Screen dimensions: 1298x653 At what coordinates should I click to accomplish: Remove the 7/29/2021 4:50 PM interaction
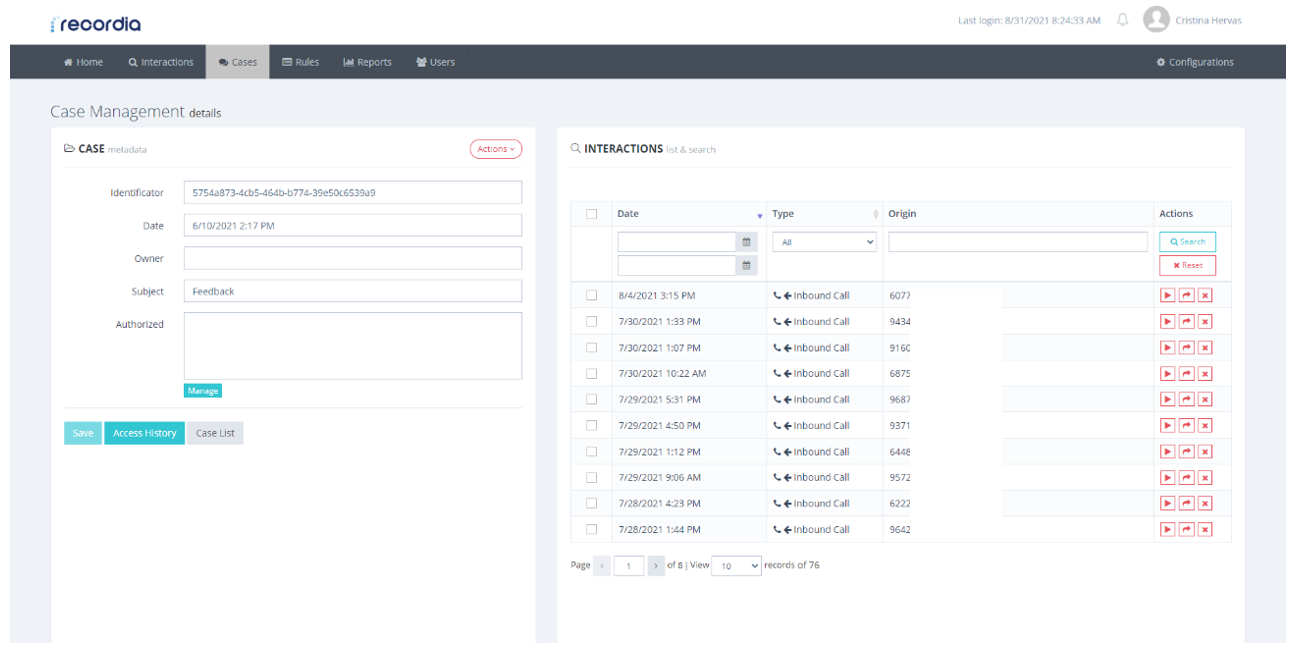pyautogui.click(x=1205, y=425)
